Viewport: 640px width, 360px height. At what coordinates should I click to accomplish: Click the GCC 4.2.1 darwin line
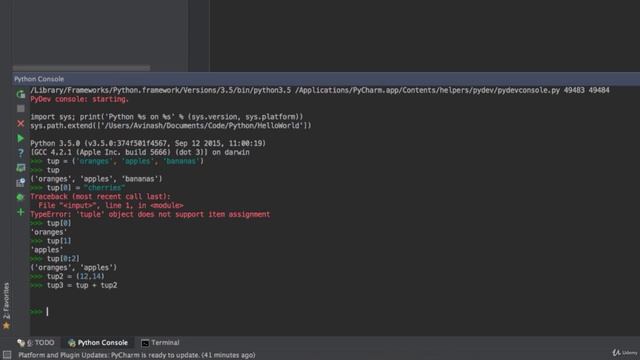tap(140, 152)
